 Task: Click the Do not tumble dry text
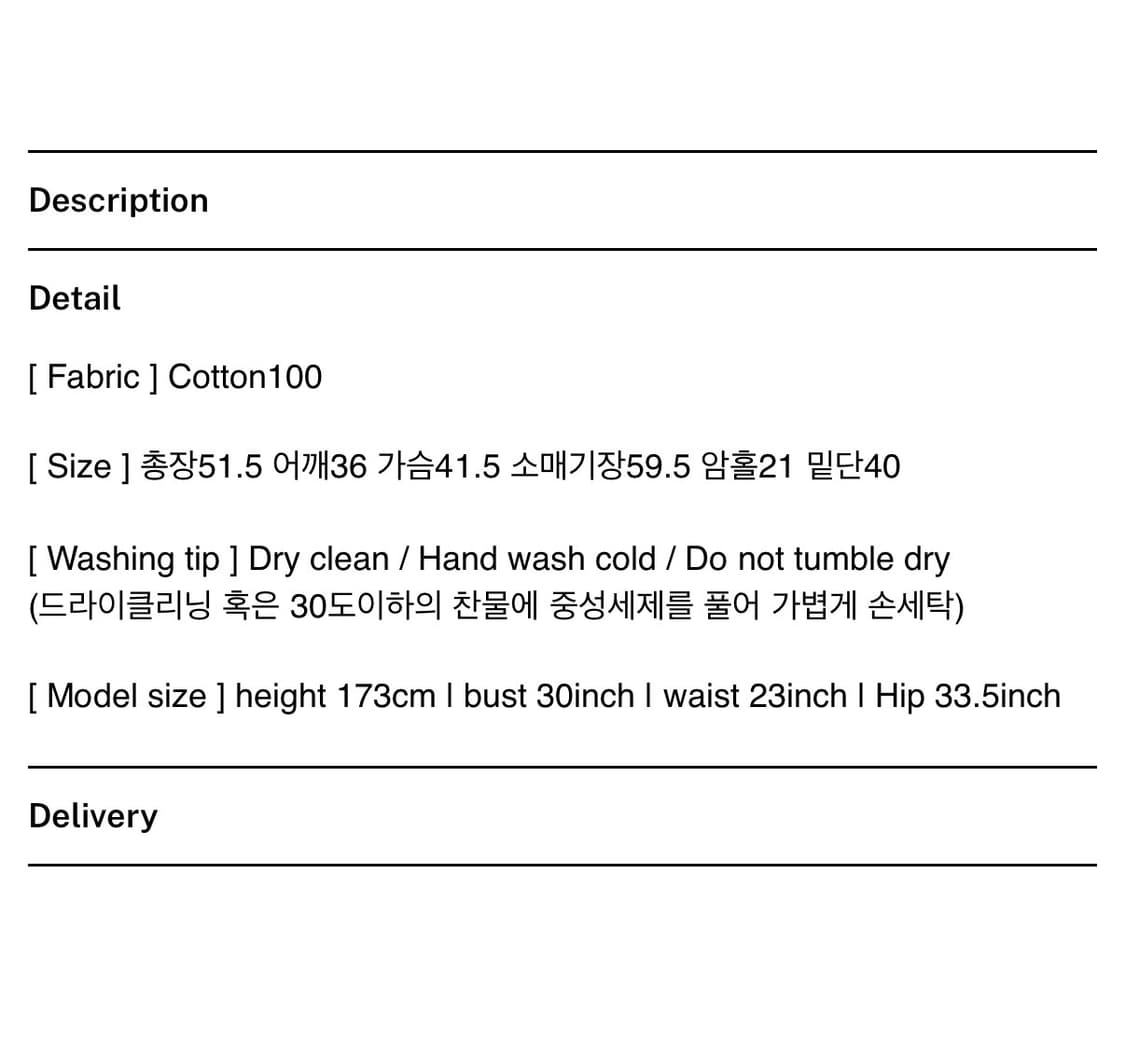(817, 559)
